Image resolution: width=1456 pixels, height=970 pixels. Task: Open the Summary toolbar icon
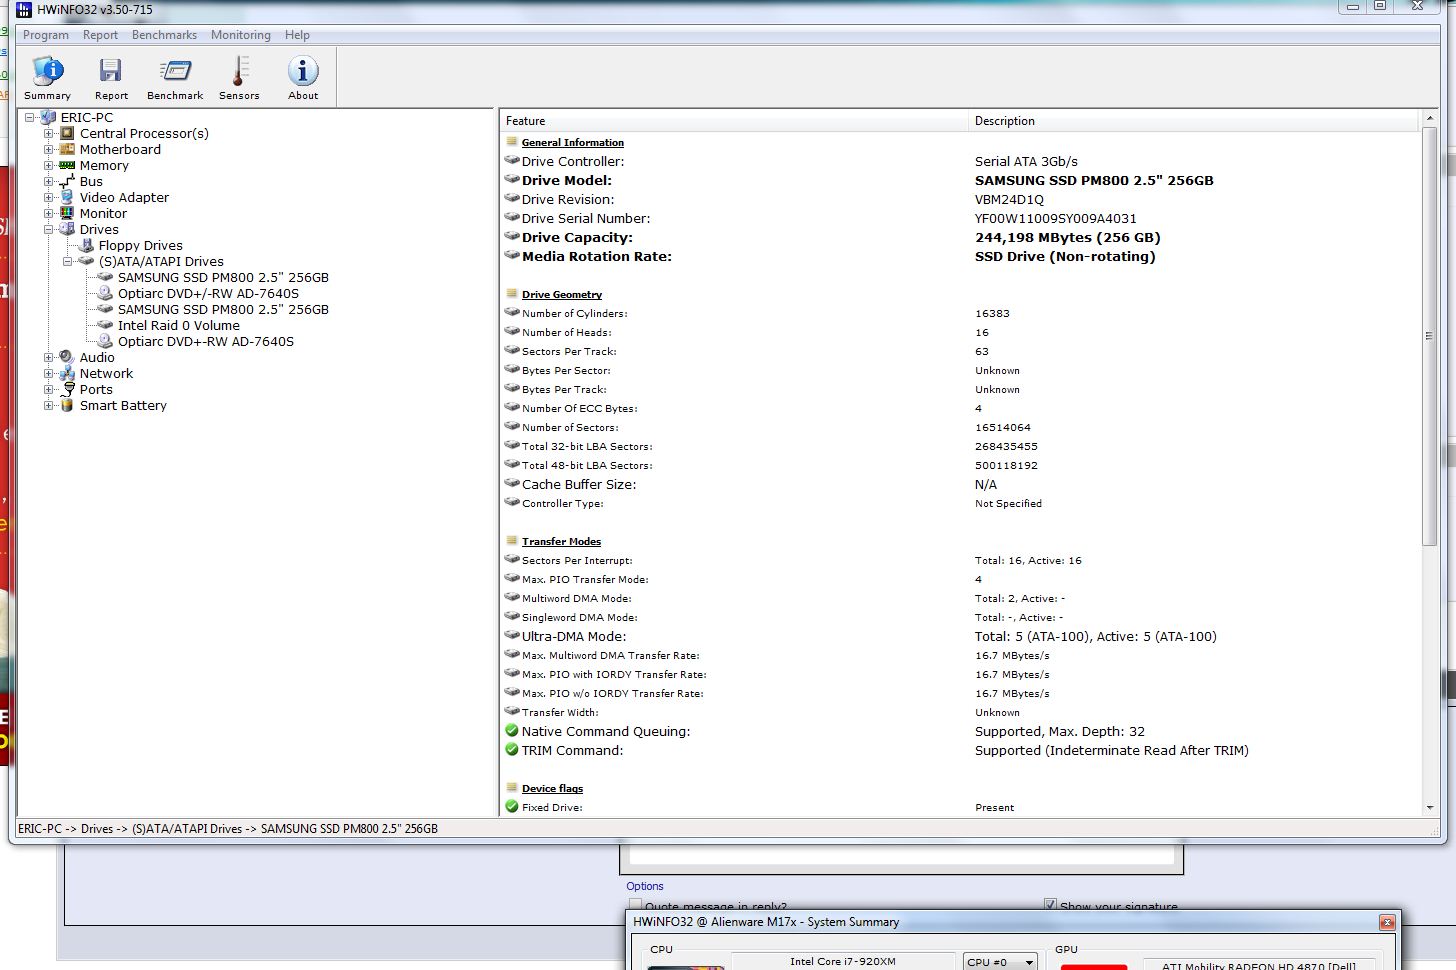click(47, 71)
